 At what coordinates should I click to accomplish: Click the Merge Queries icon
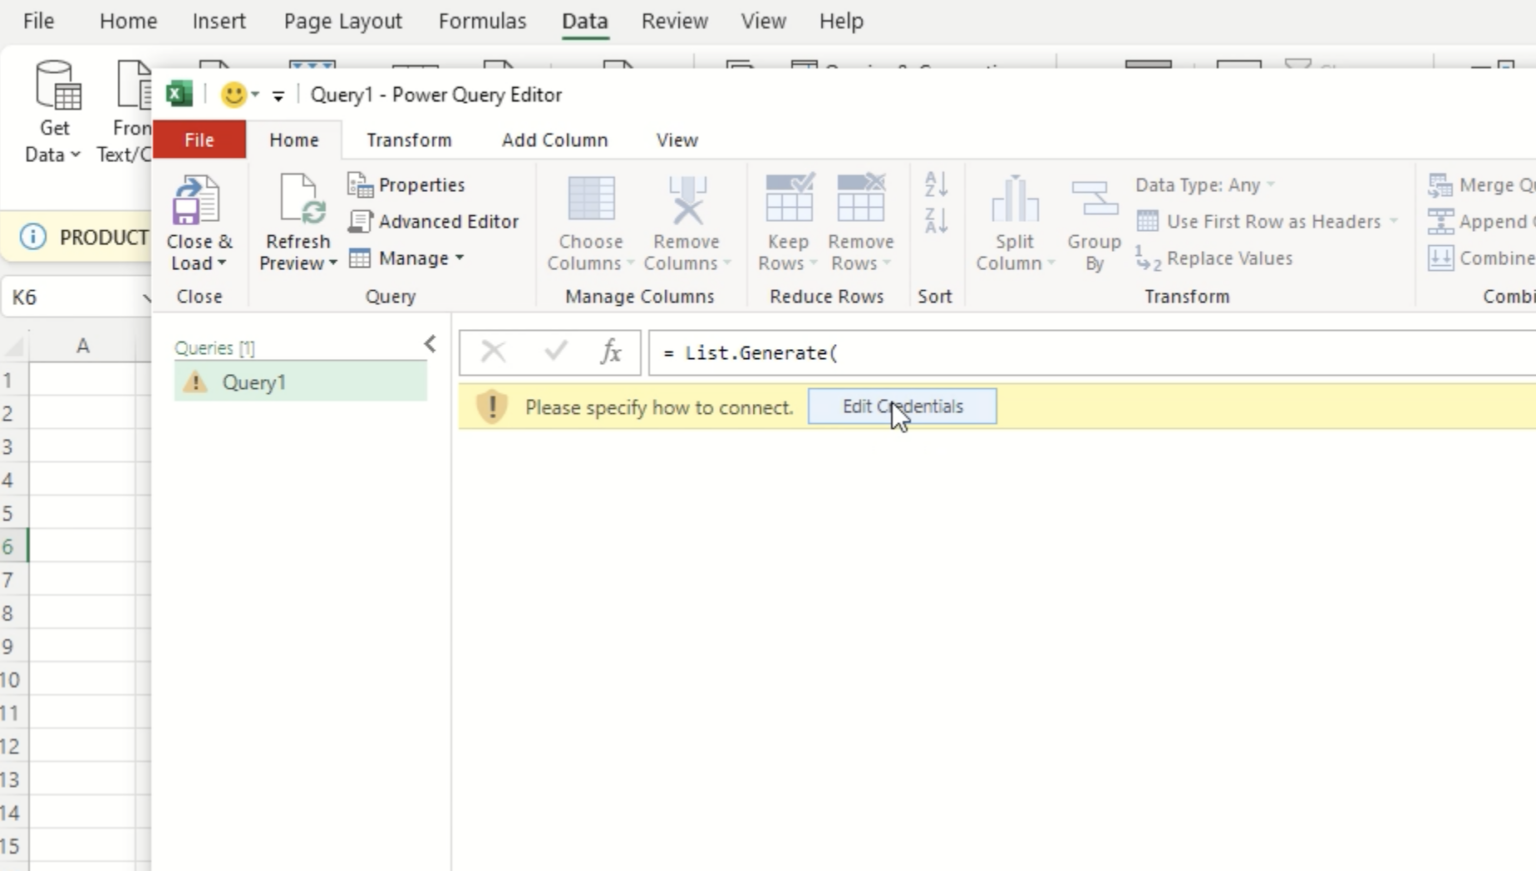click(1441, 184)
